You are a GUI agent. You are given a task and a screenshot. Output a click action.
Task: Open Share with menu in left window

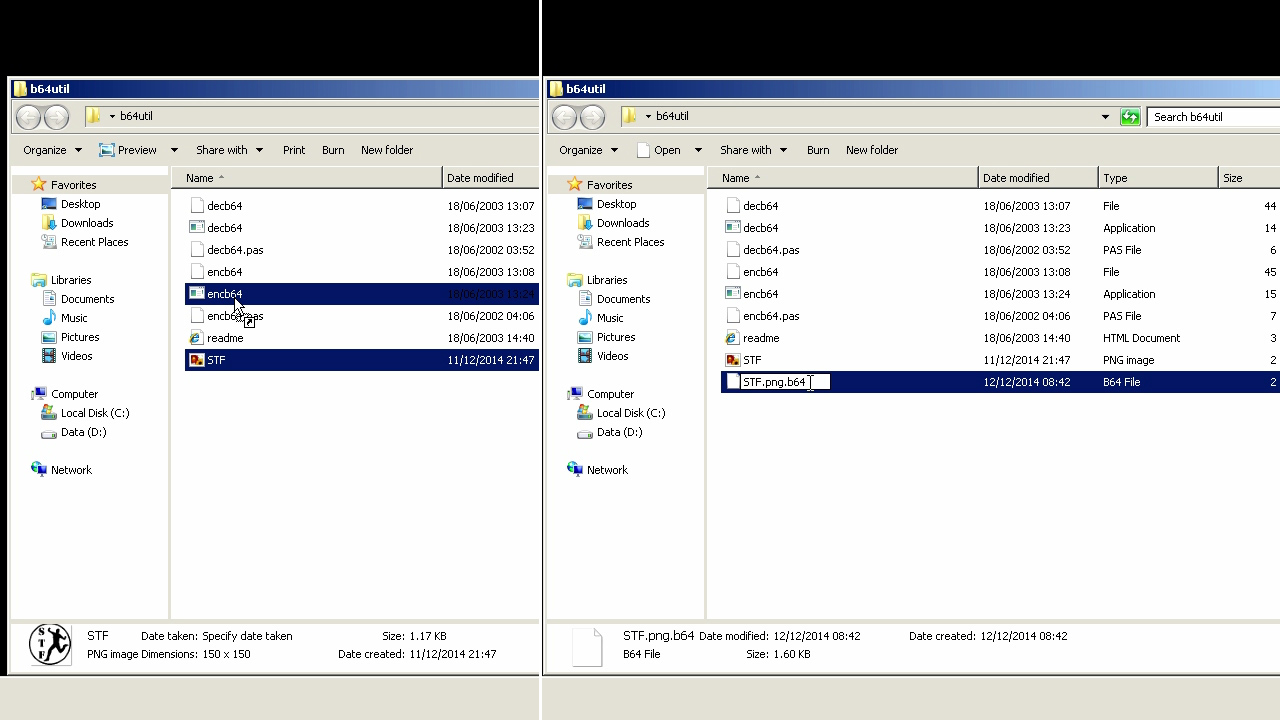tap(229, 150)
